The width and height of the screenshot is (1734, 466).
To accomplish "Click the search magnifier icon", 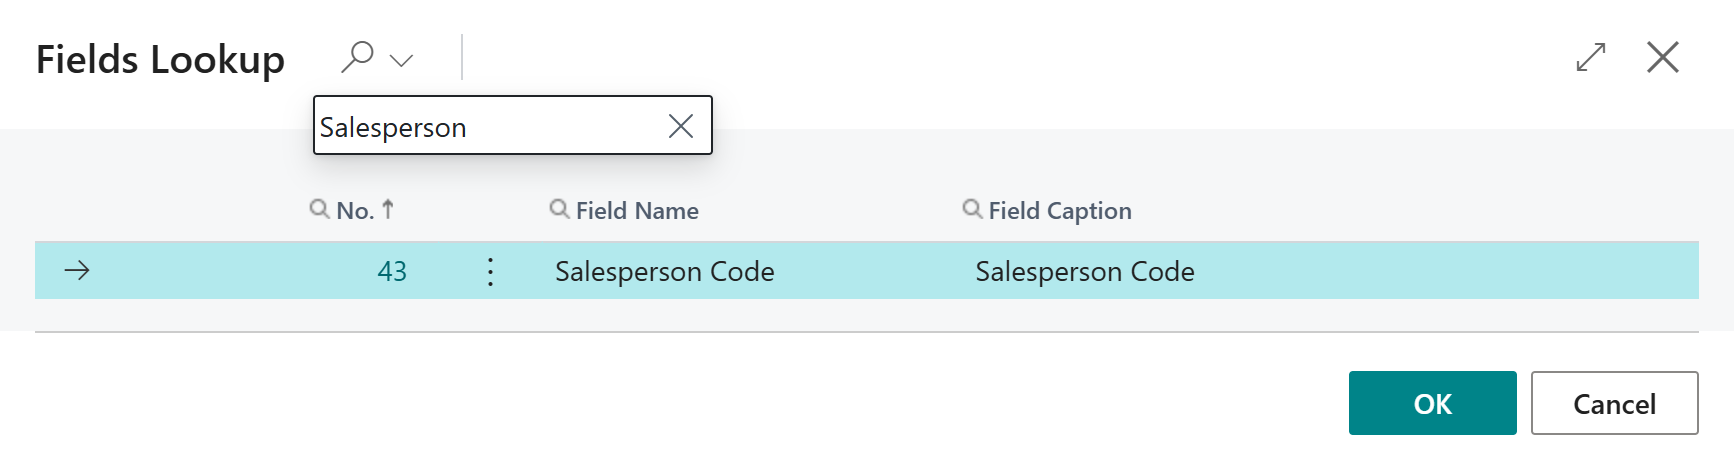I will click(357, 57).
